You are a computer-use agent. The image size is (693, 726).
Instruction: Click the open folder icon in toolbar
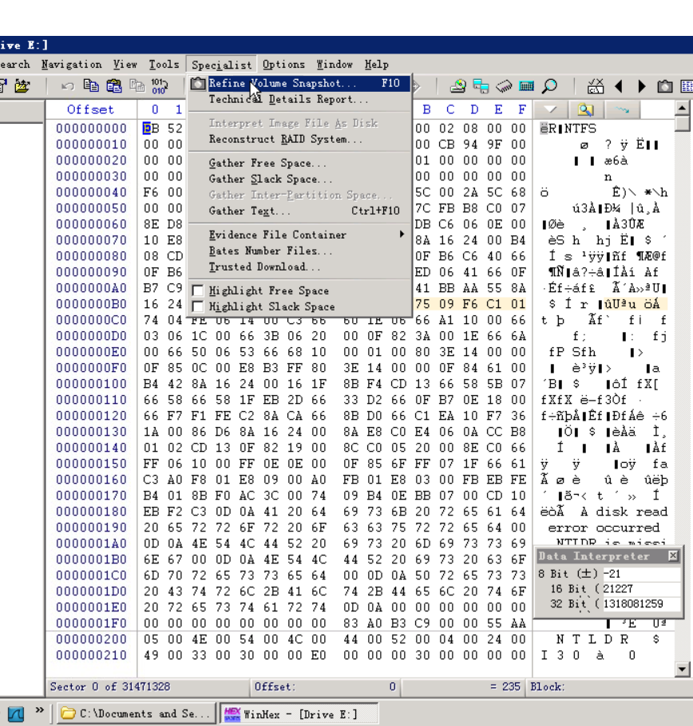pos(22,86)
